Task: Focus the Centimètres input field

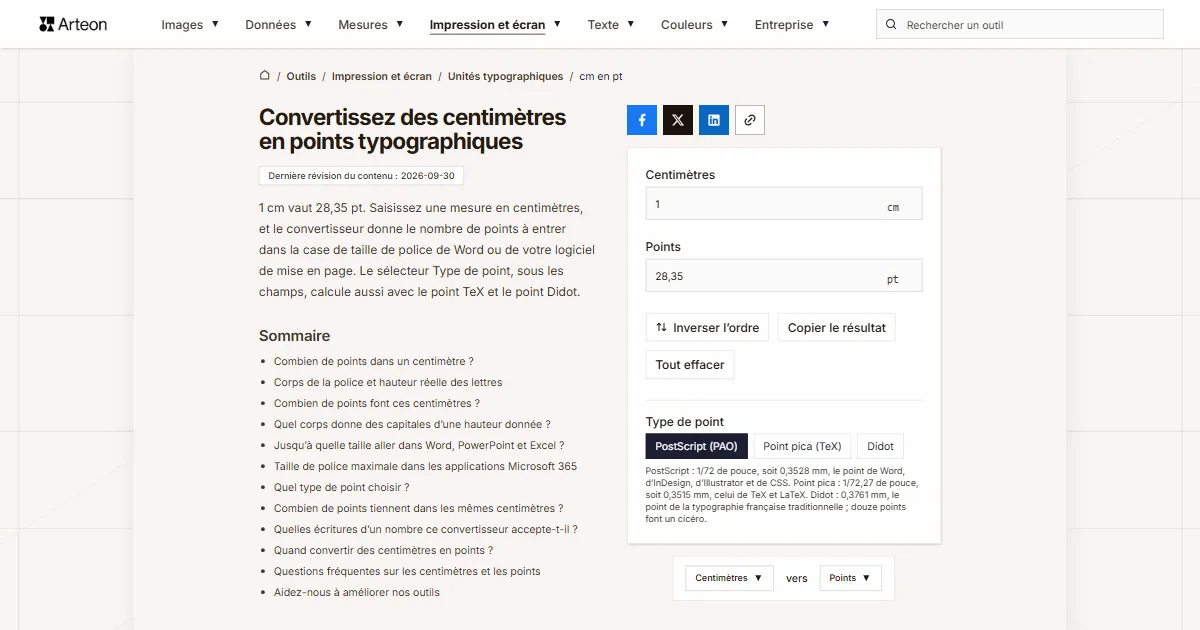Action: [x=784, y=204]
